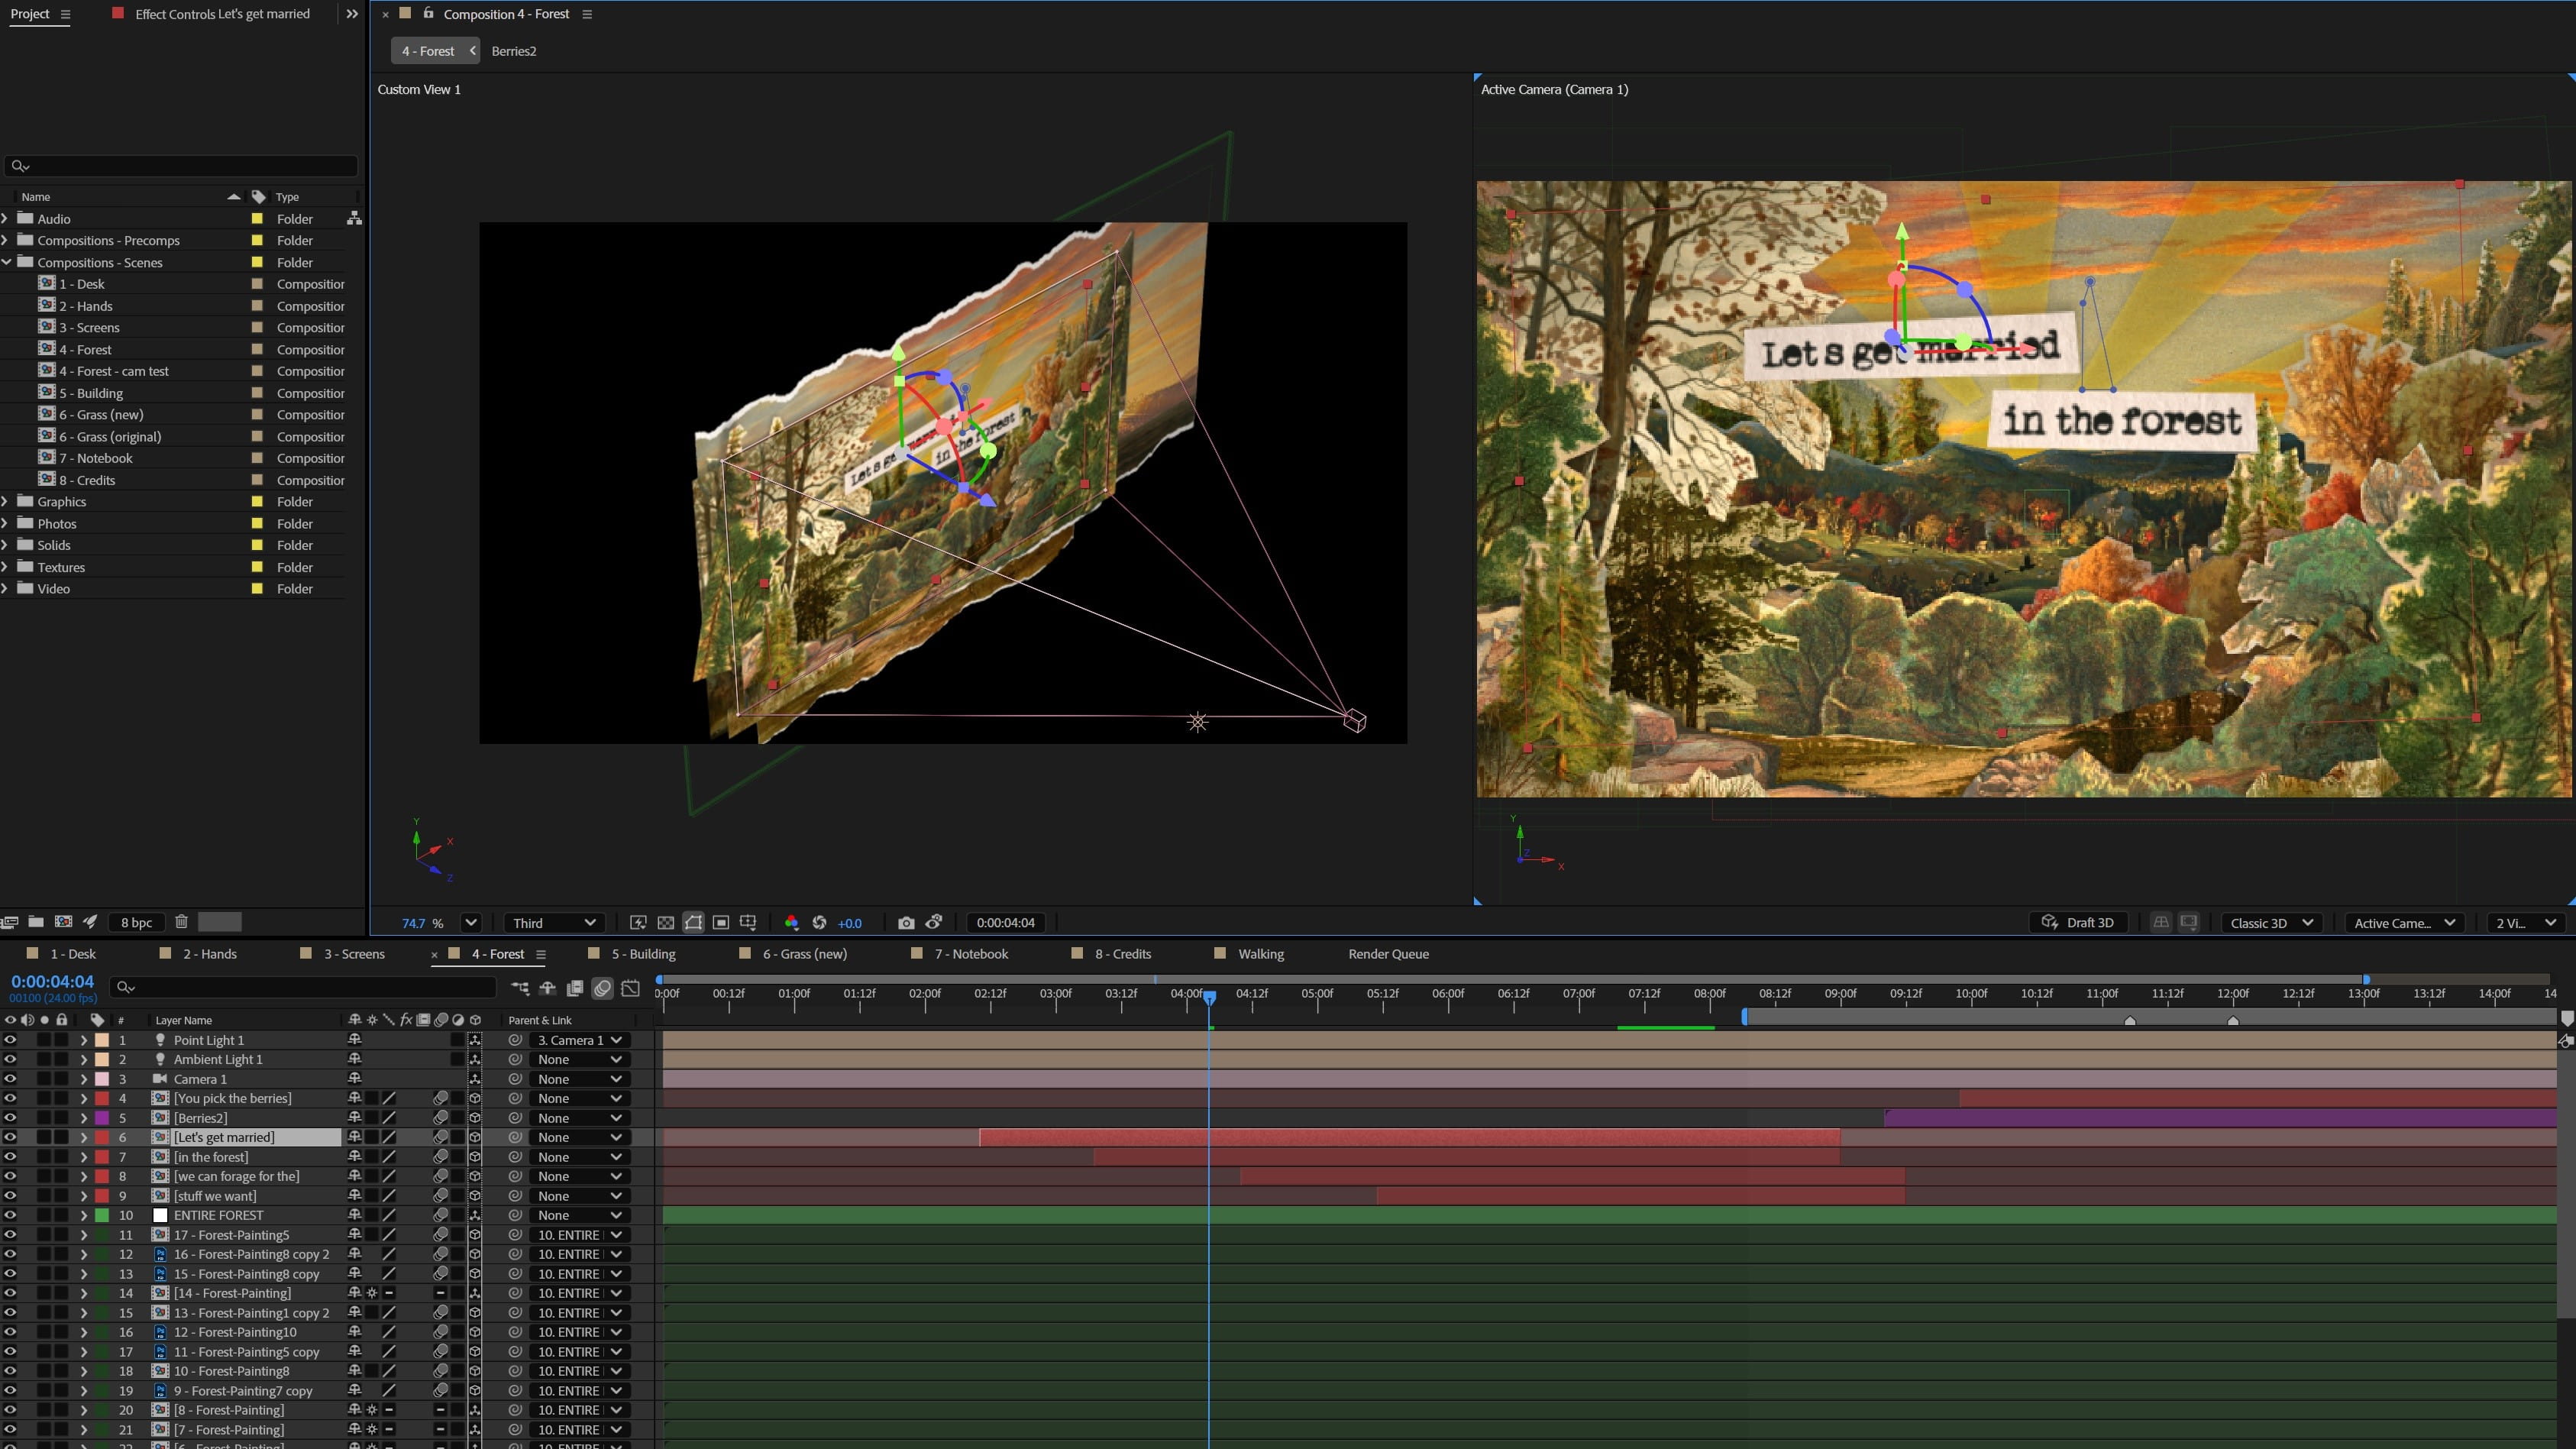Open the Classic 3D renderer dropdown
The width and height of the screenshot is (2576, 1449).
[x=2271, y=923]
